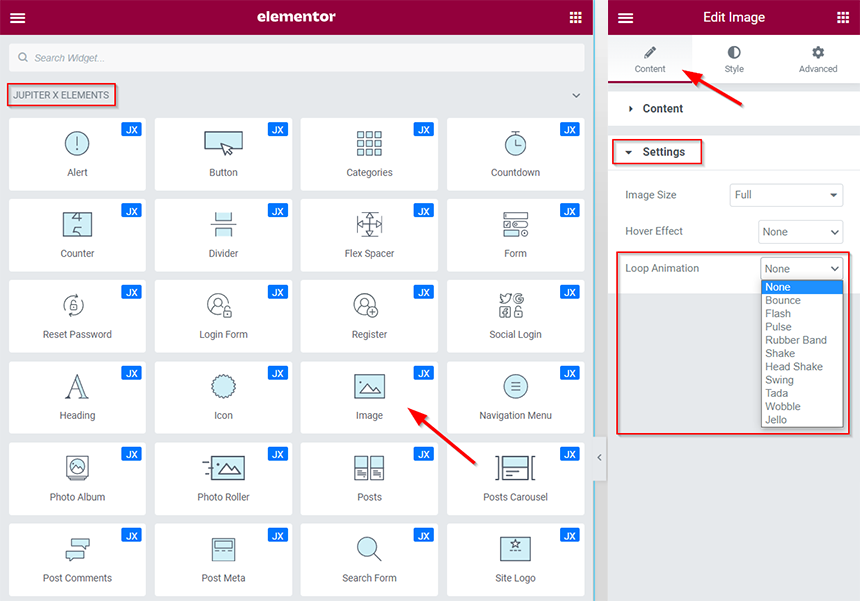Viewport: 860px width, 601px height.
Task: Open the Edit Image panel hamburger menu
Action: pos(625,18)
